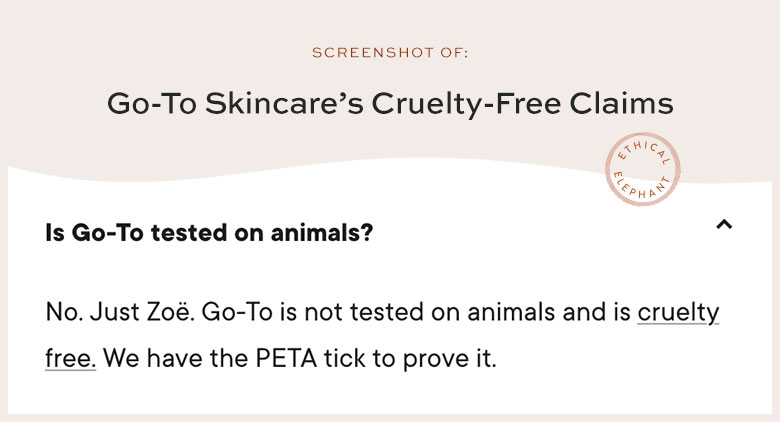Click the opening word 'No.' in the answer
Image resolution: width=780 pixels, height=422 pixels.
(x=64, y=312)
